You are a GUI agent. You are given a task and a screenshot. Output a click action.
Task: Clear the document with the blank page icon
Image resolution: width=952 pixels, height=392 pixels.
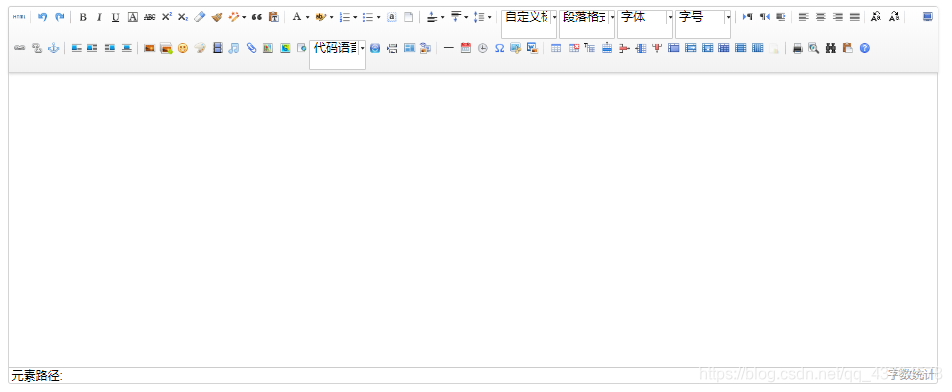click(409, 17)
